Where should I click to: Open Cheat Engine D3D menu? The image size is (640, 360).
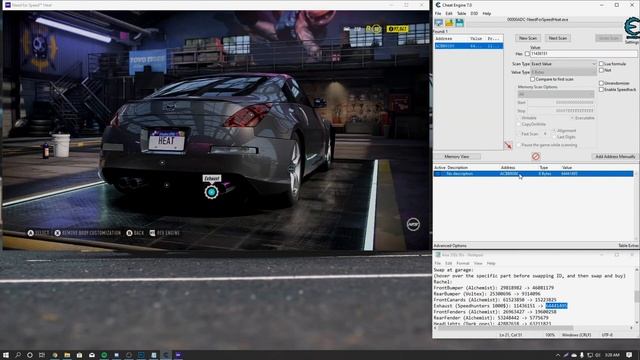474,13
